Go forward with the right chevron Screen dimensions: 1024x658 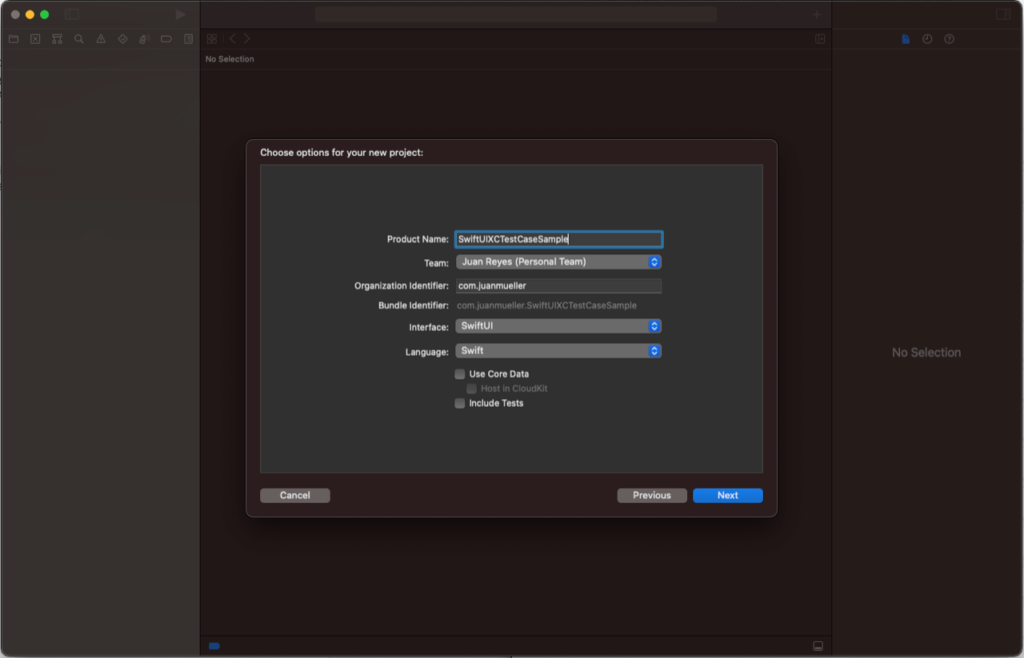pos(247,39)
